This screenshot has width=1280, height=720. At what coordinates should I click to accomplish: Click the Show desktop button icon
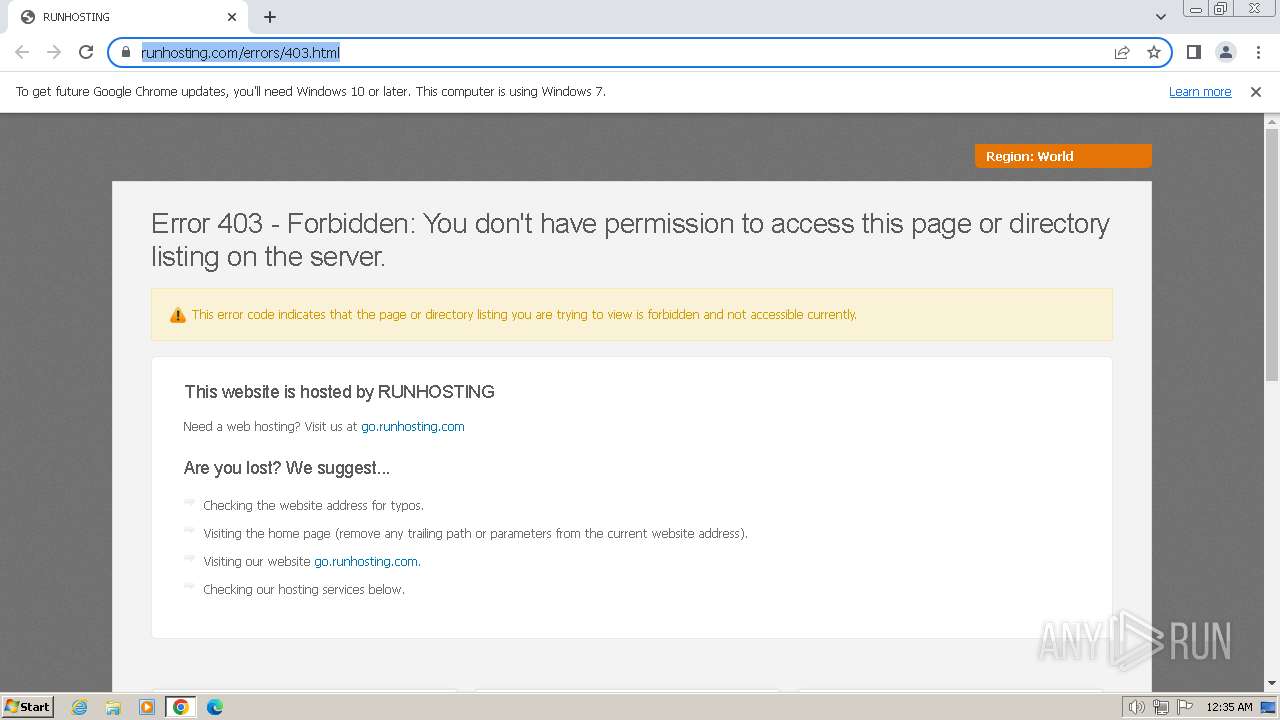1269,707
